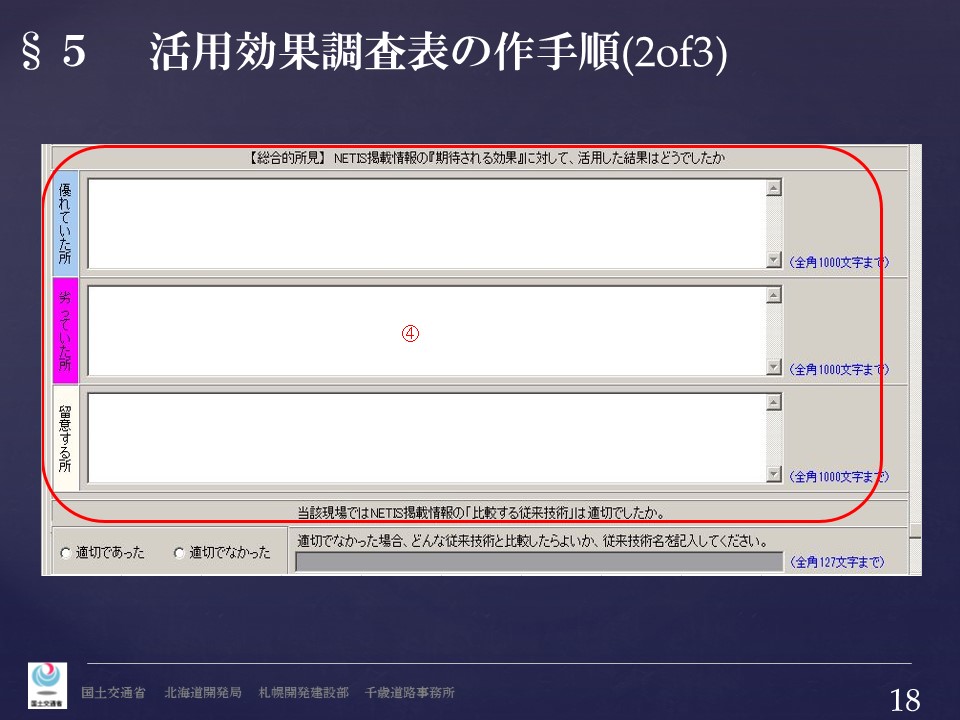Click the 全角127文字まで hint text
The image size is (960, 720).
coord(837,563)
